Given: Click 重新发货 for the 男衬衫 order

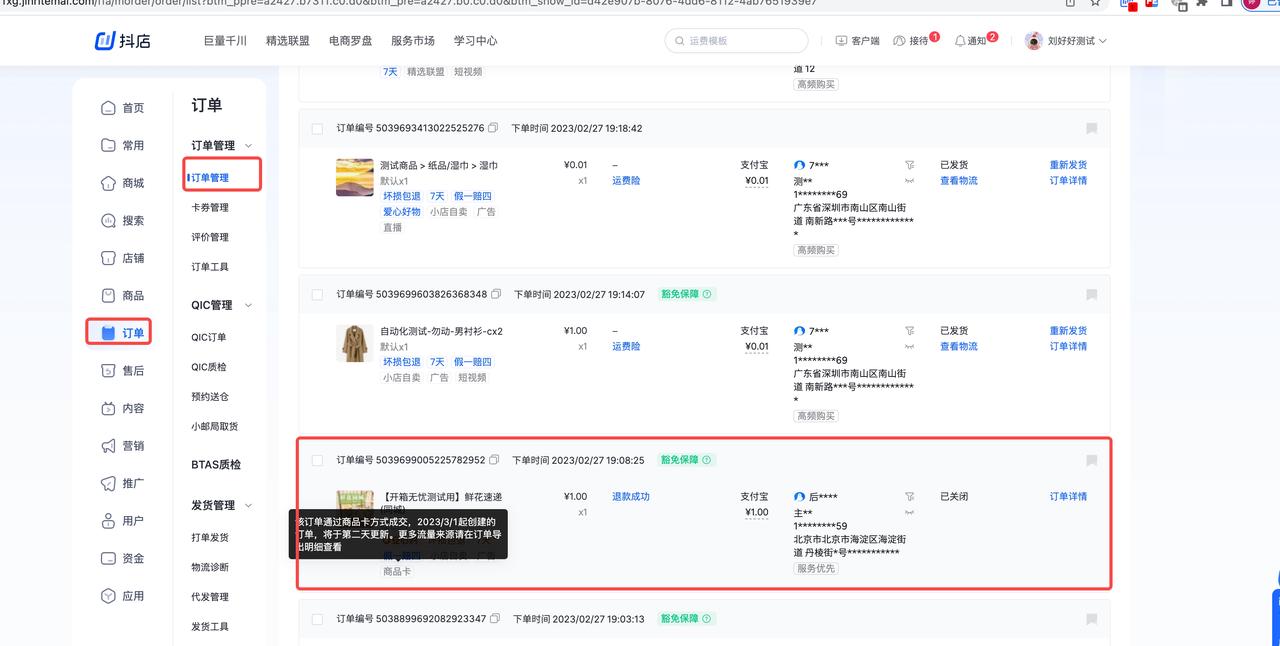Looking at the screenshot, I should pyautogui.click(x=1068, y=331).
